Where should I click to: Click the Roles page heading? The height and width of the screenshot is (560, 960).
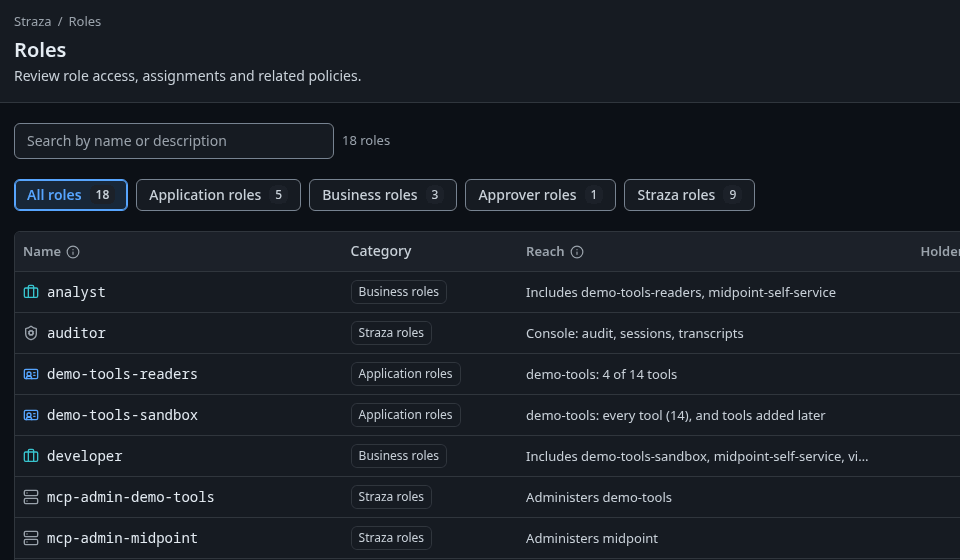pyautogui.click(x=40, y=50)
